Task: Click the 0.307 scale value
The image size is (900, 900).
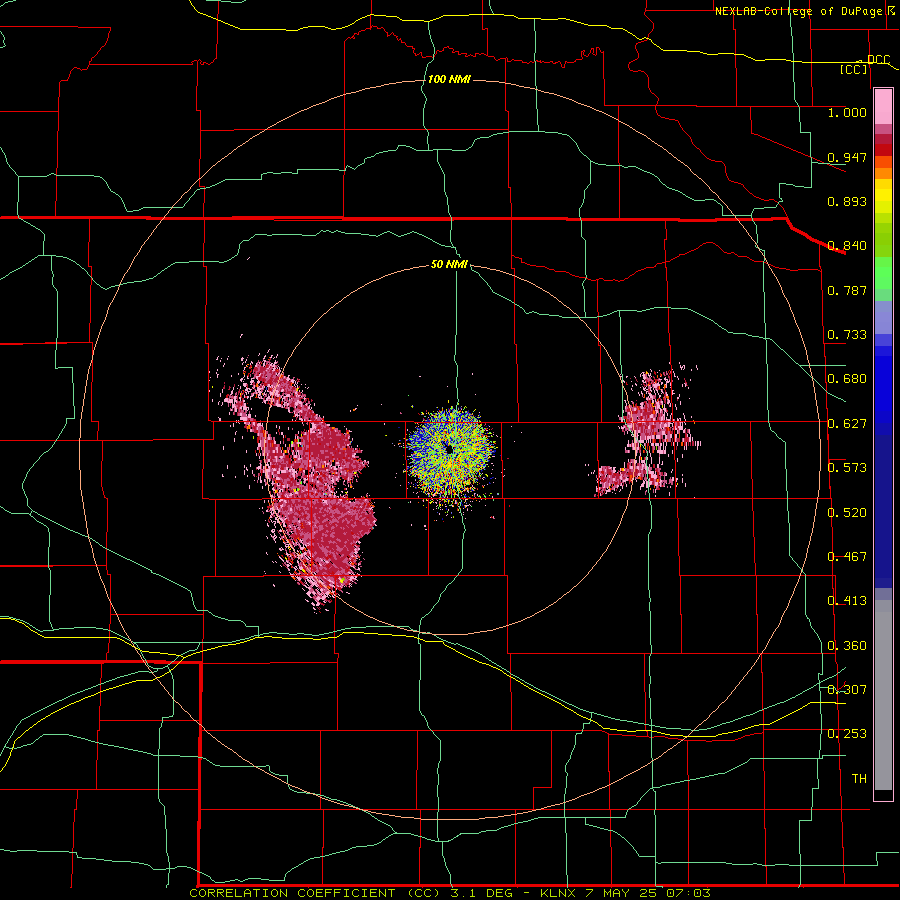Action: pyautogui.click(x=847, y=690)
